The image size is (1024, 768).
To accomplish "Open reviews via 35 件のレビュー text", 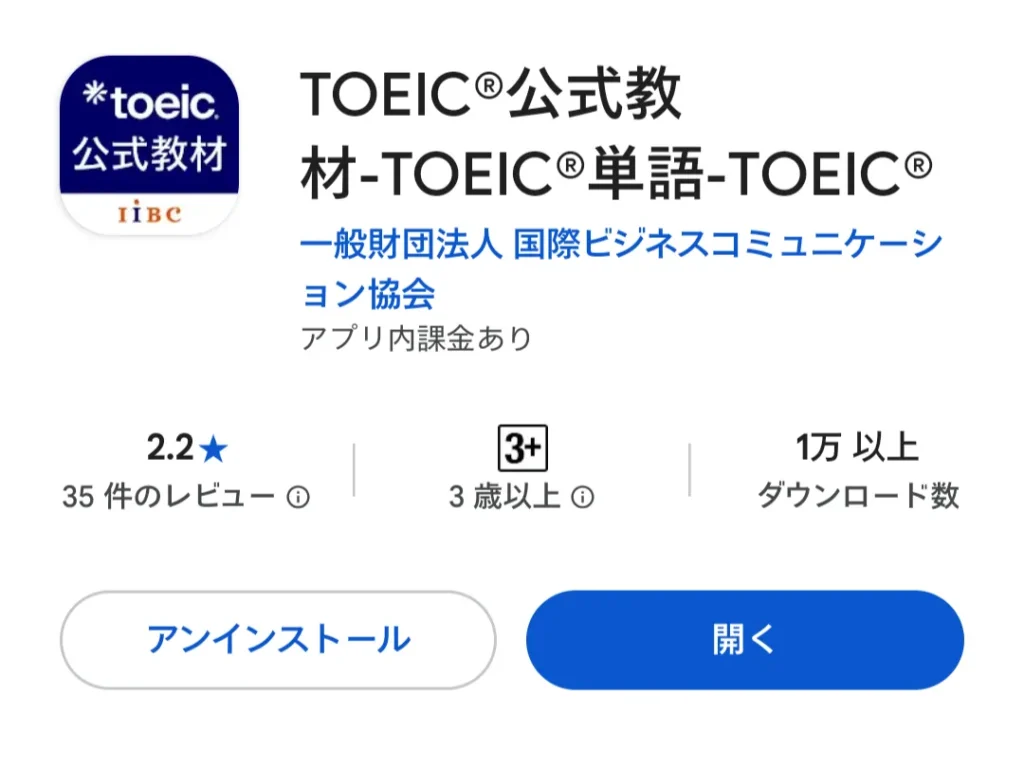I will click(x=168, y=497).
